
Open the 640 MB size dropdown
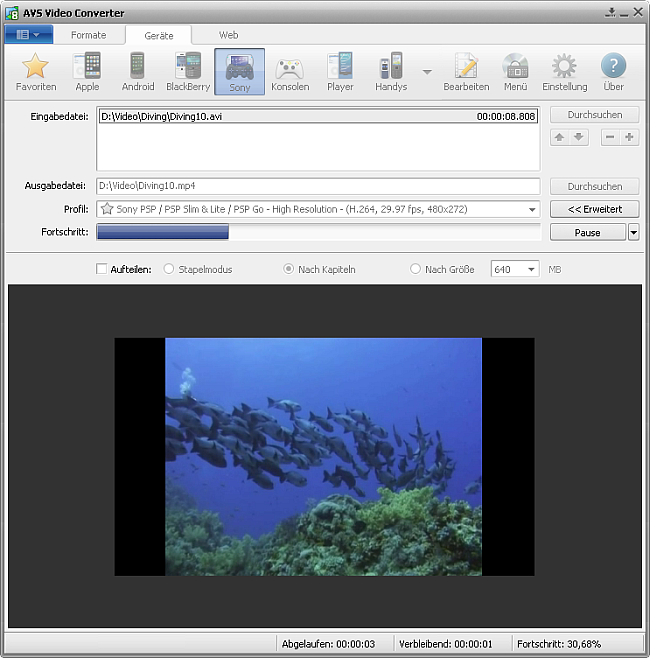530,269
